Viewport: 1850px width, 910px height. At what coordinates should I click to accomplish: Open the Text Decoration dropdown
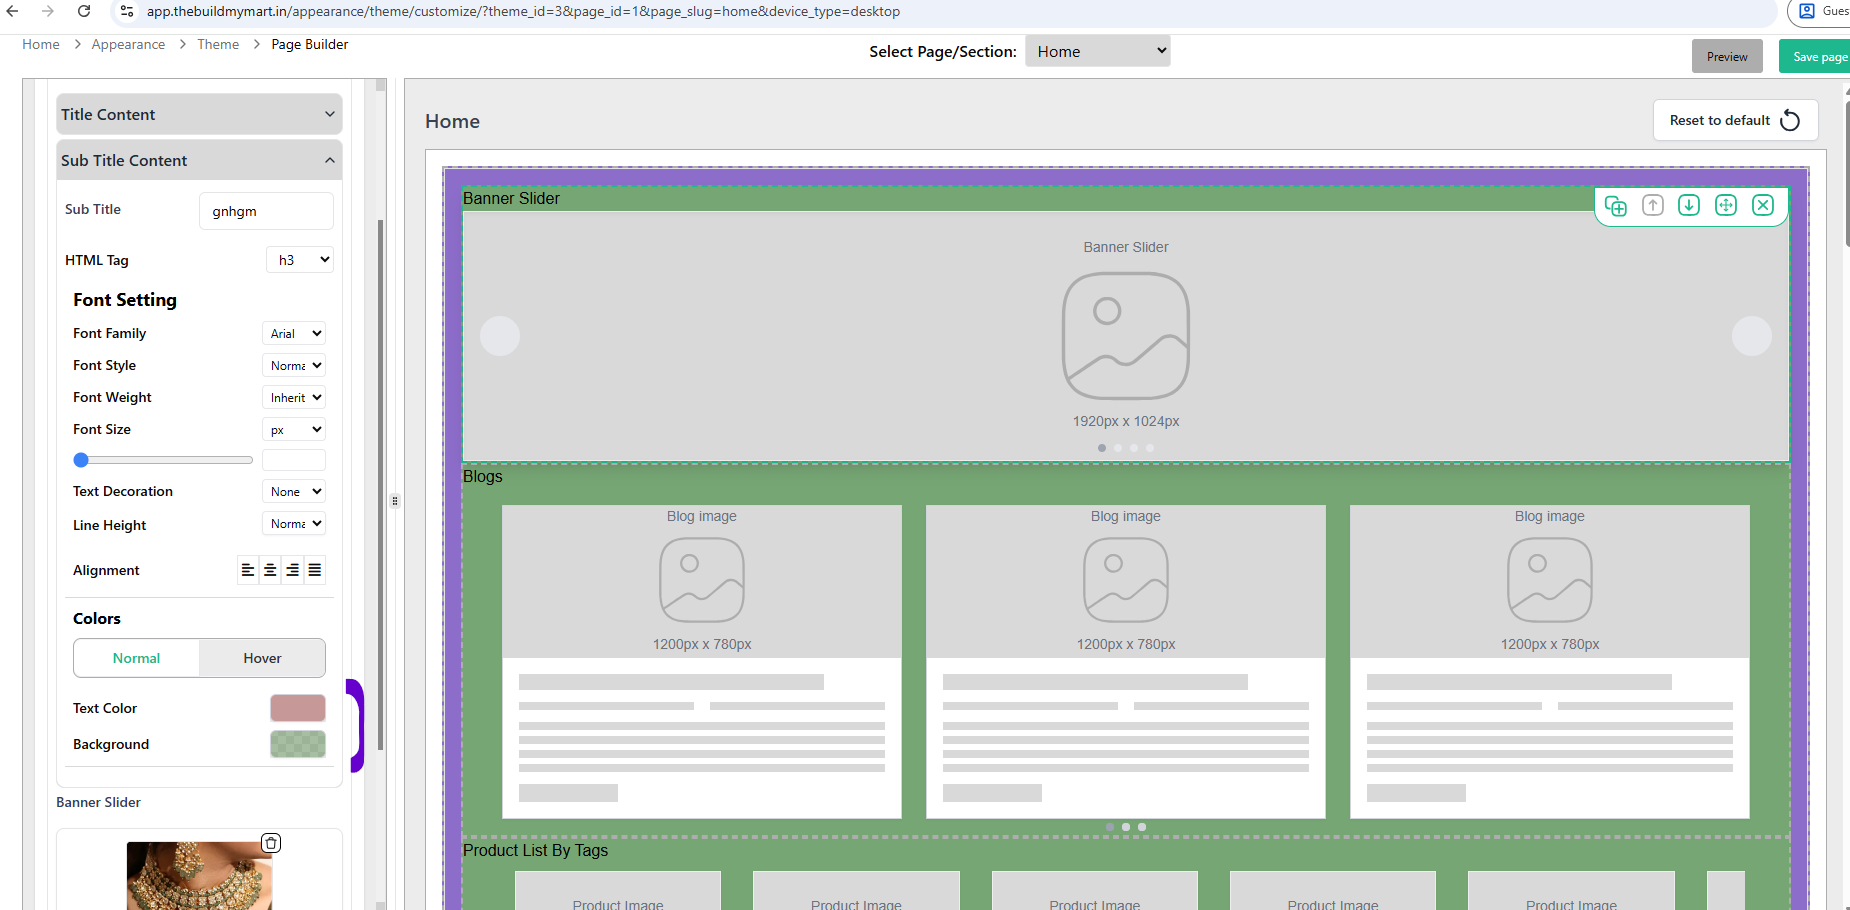tap(294, 491)
